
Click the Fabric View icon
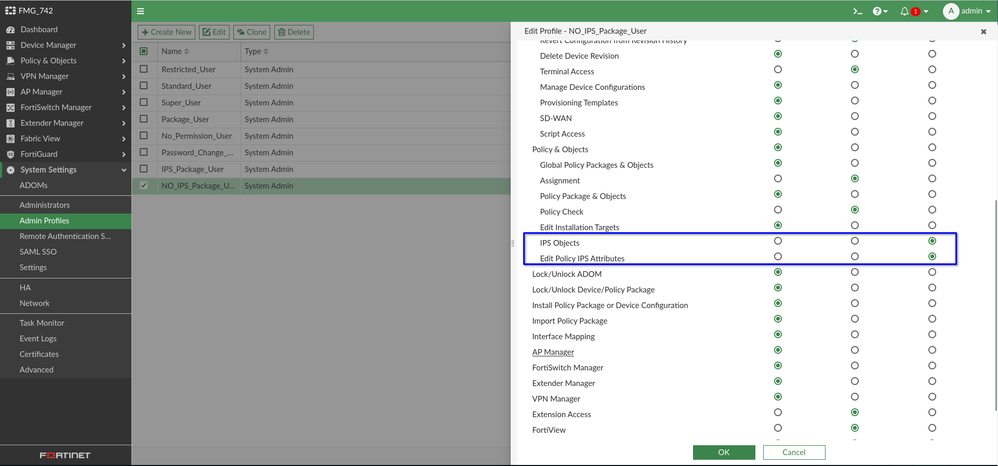10,139
